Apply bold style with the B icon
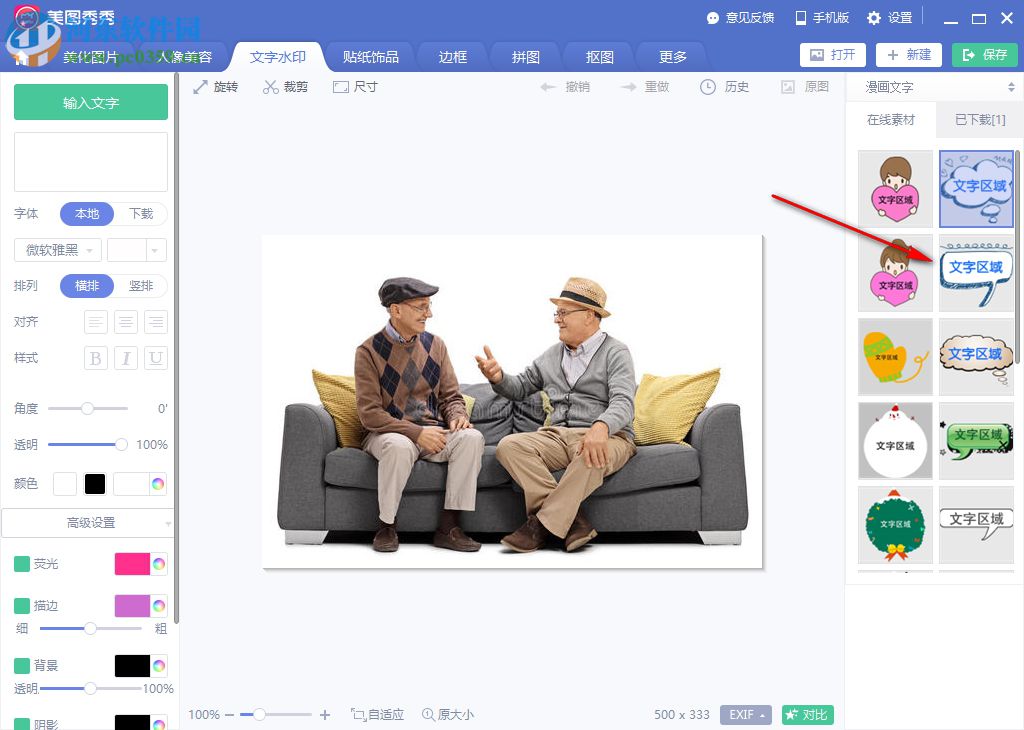This screenshot has width=1024, height=730. point(95,358)
